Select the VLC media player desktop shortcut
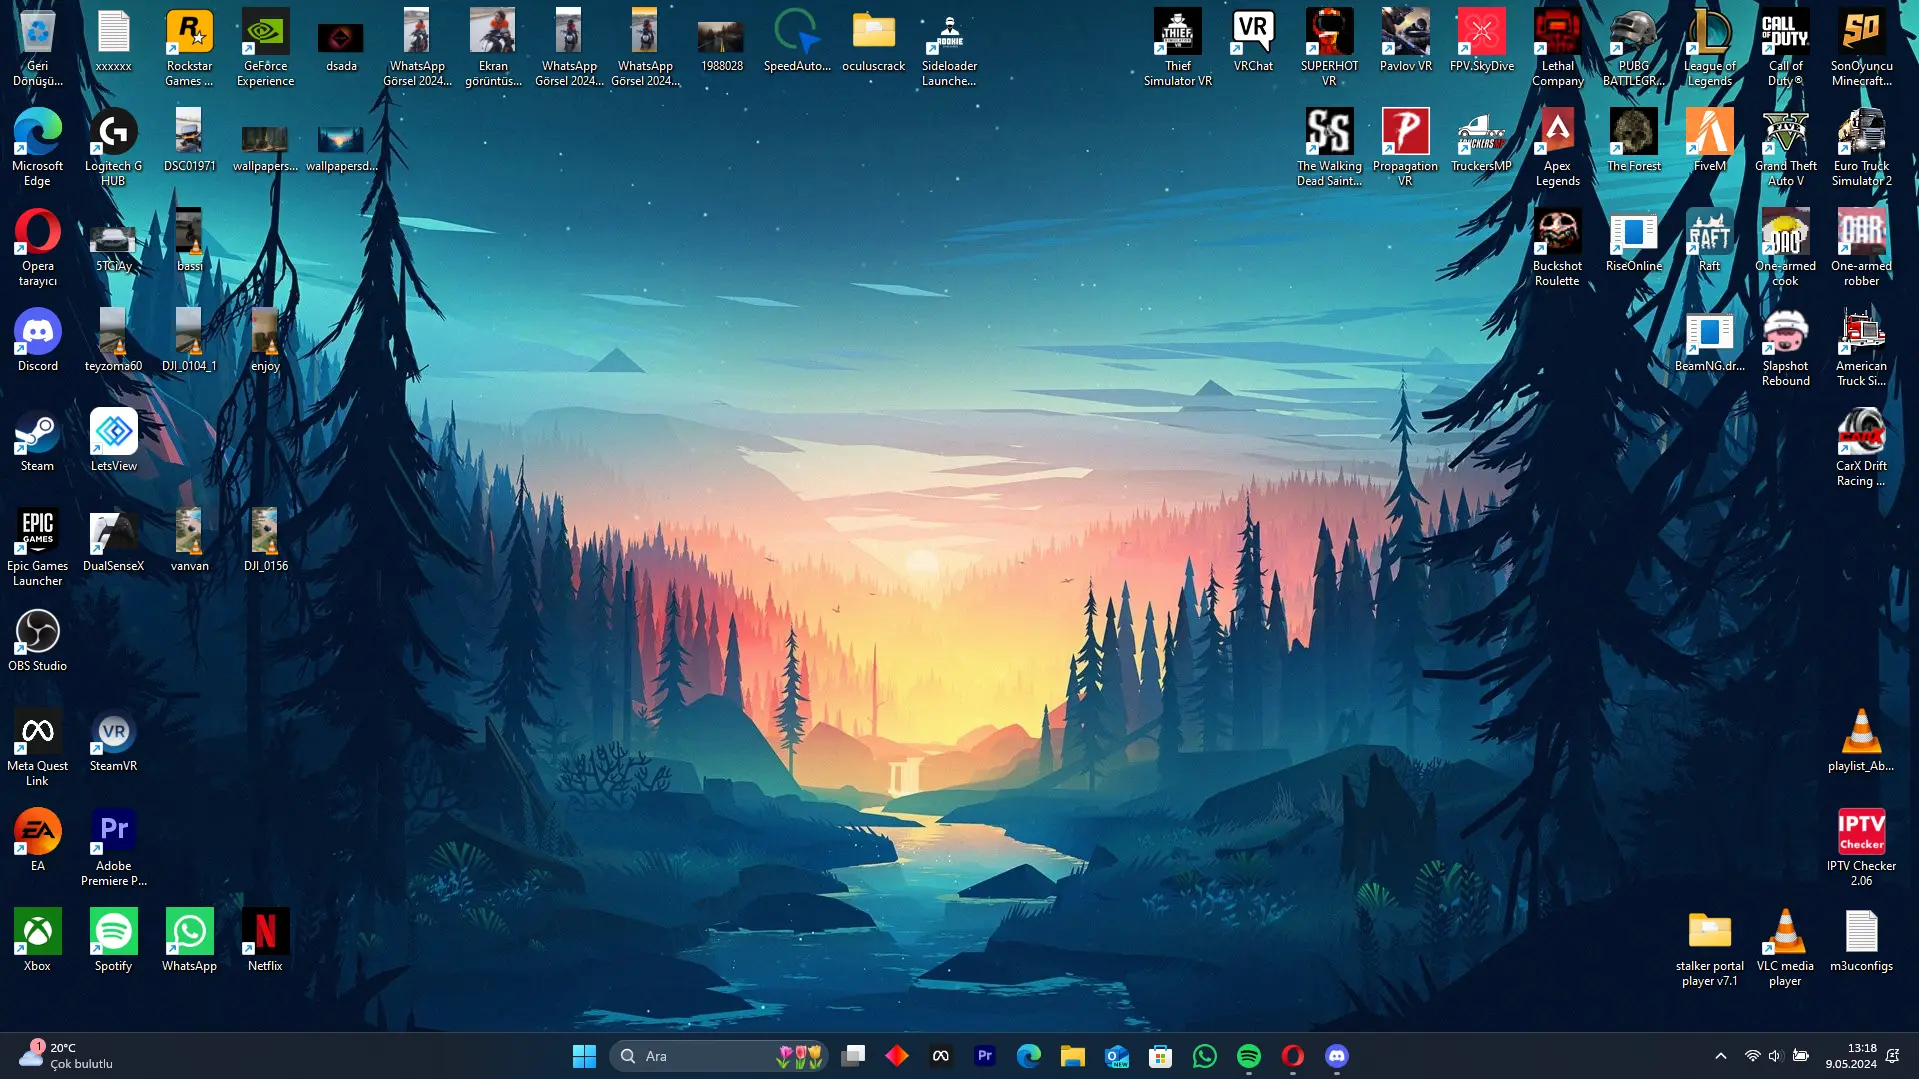This screenshot has height=1079, width=1919. point(1785,947)
